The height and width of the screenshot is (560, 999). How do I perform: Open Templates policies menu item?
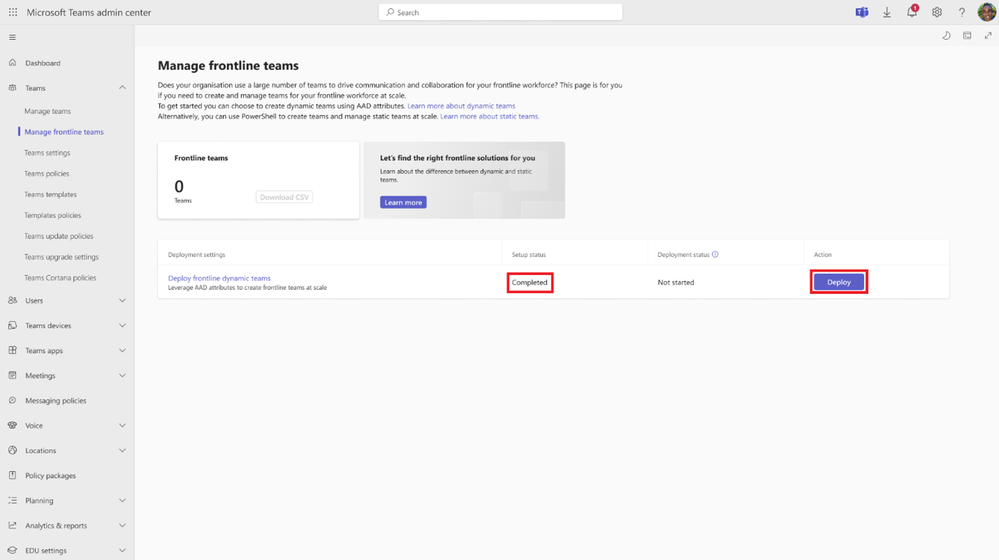[53, 215]
